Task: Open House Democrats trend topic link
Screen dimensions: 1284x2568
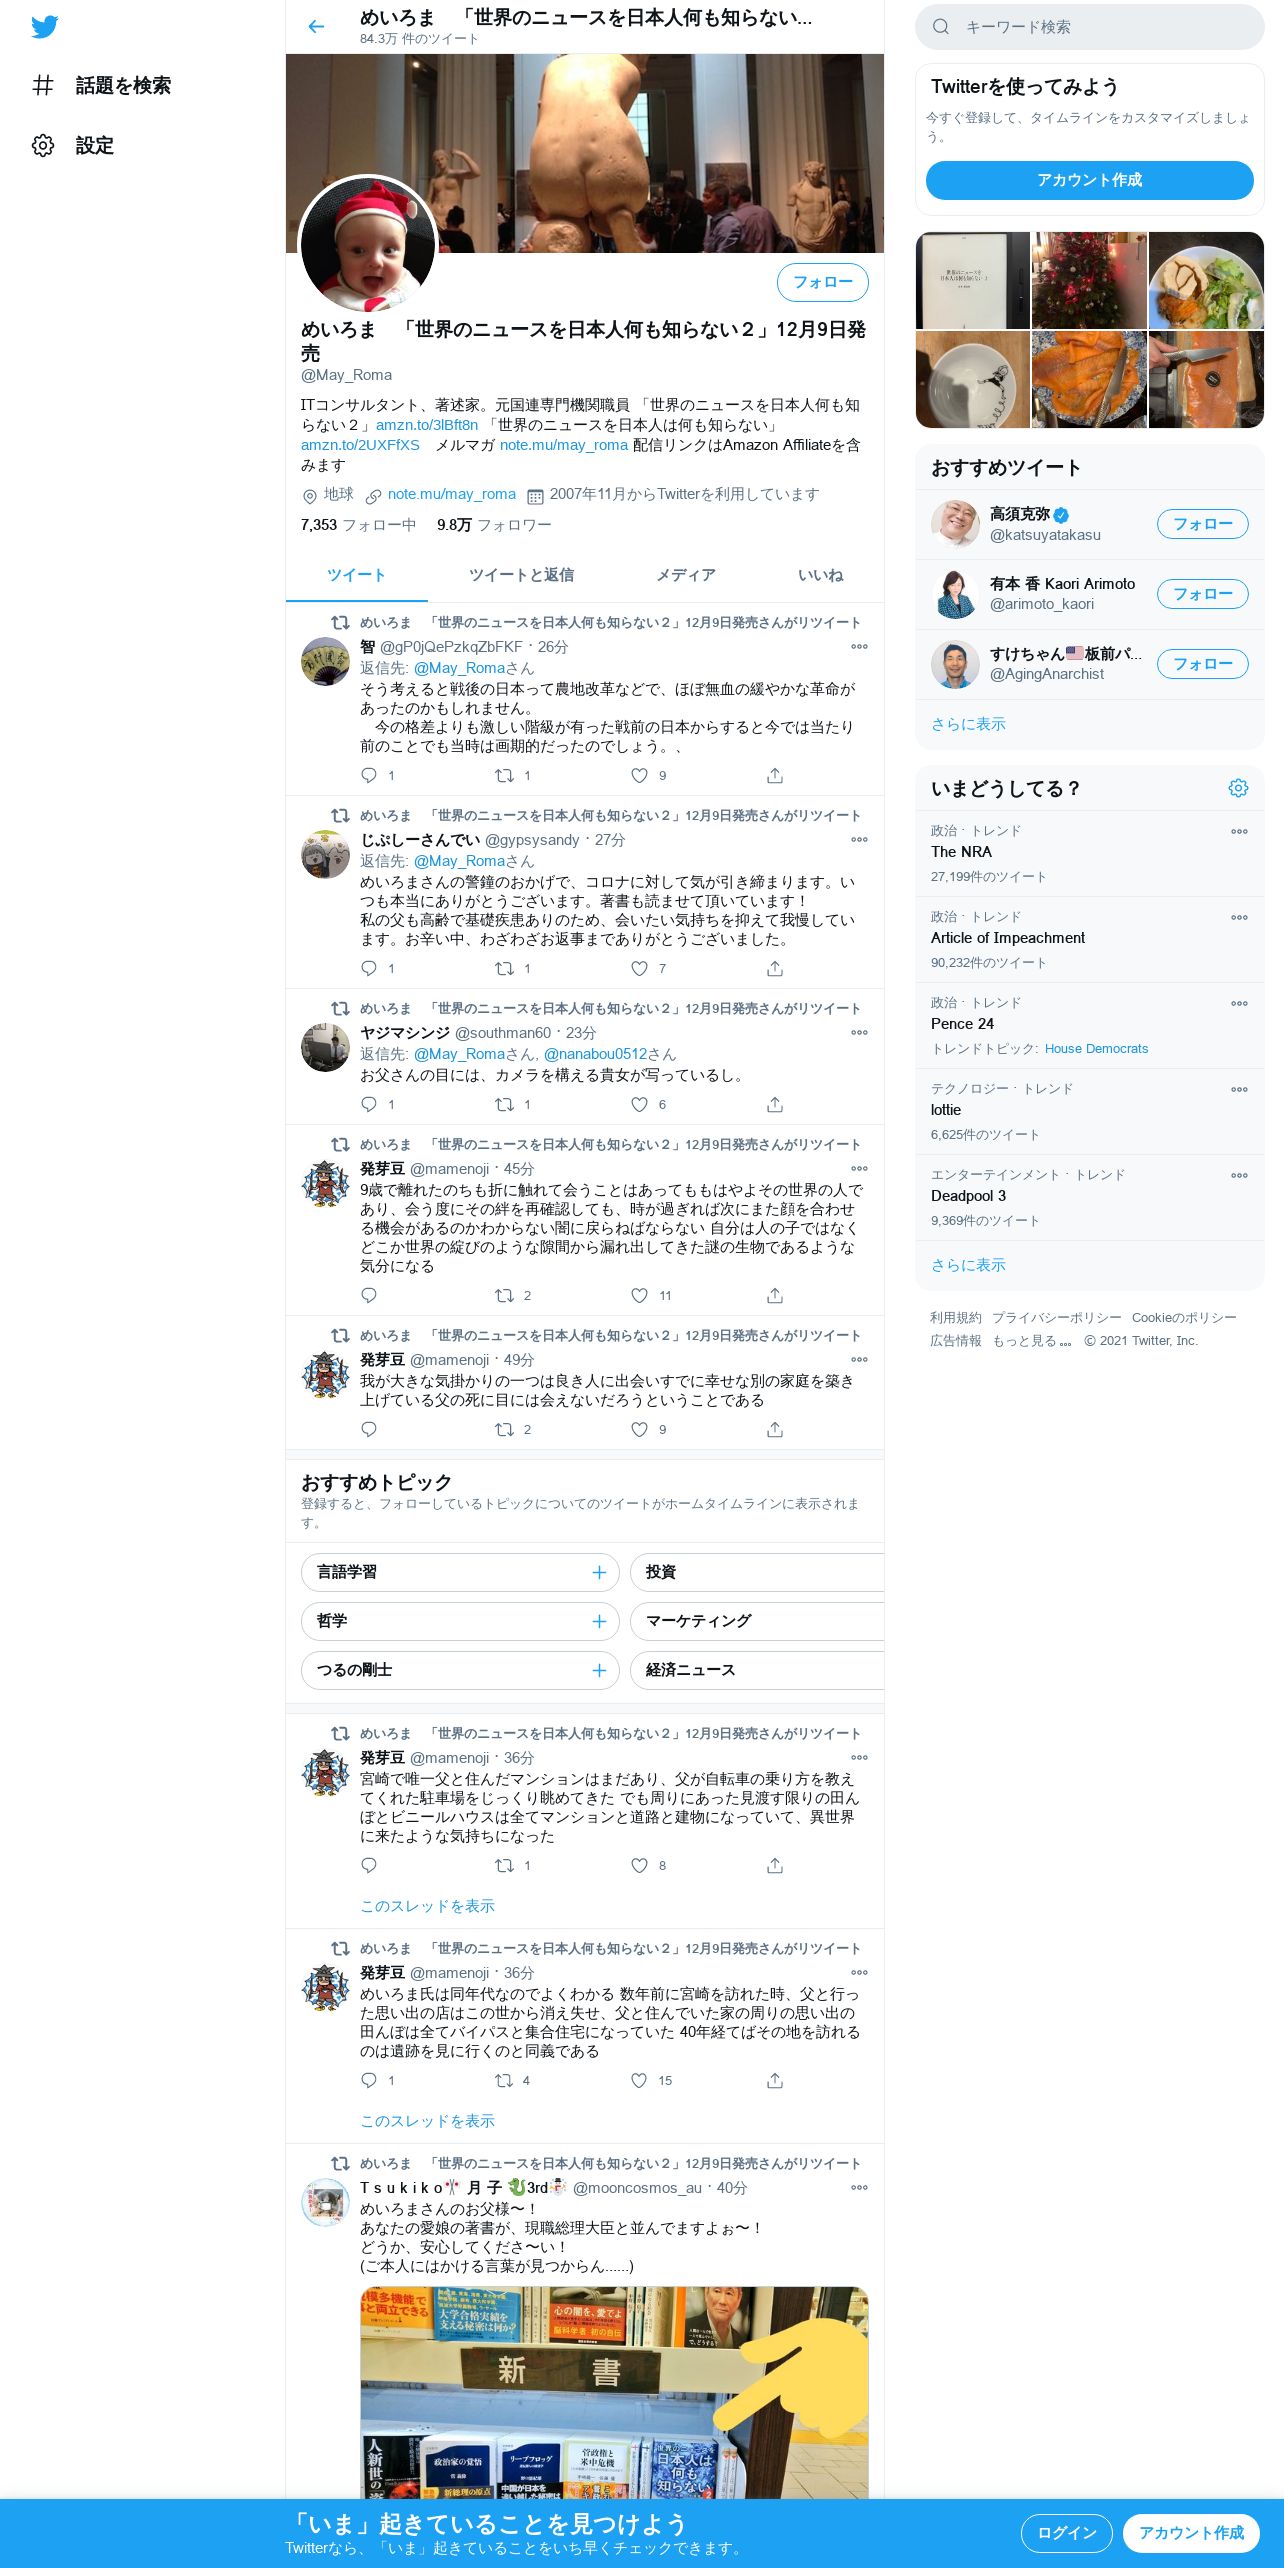Action: 1096,1049
